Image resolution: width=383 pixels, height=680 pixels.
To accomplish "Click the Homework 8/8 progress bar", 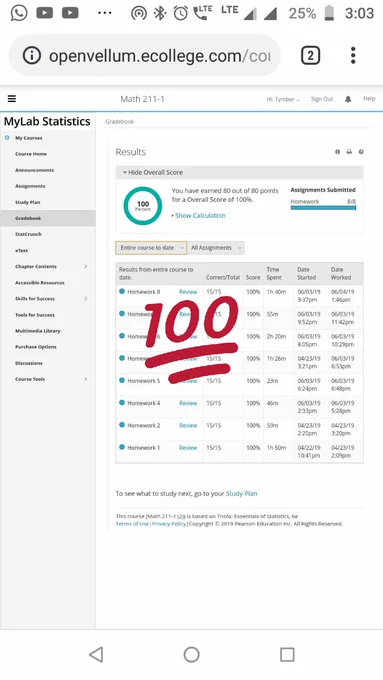I will coord(323,208).
